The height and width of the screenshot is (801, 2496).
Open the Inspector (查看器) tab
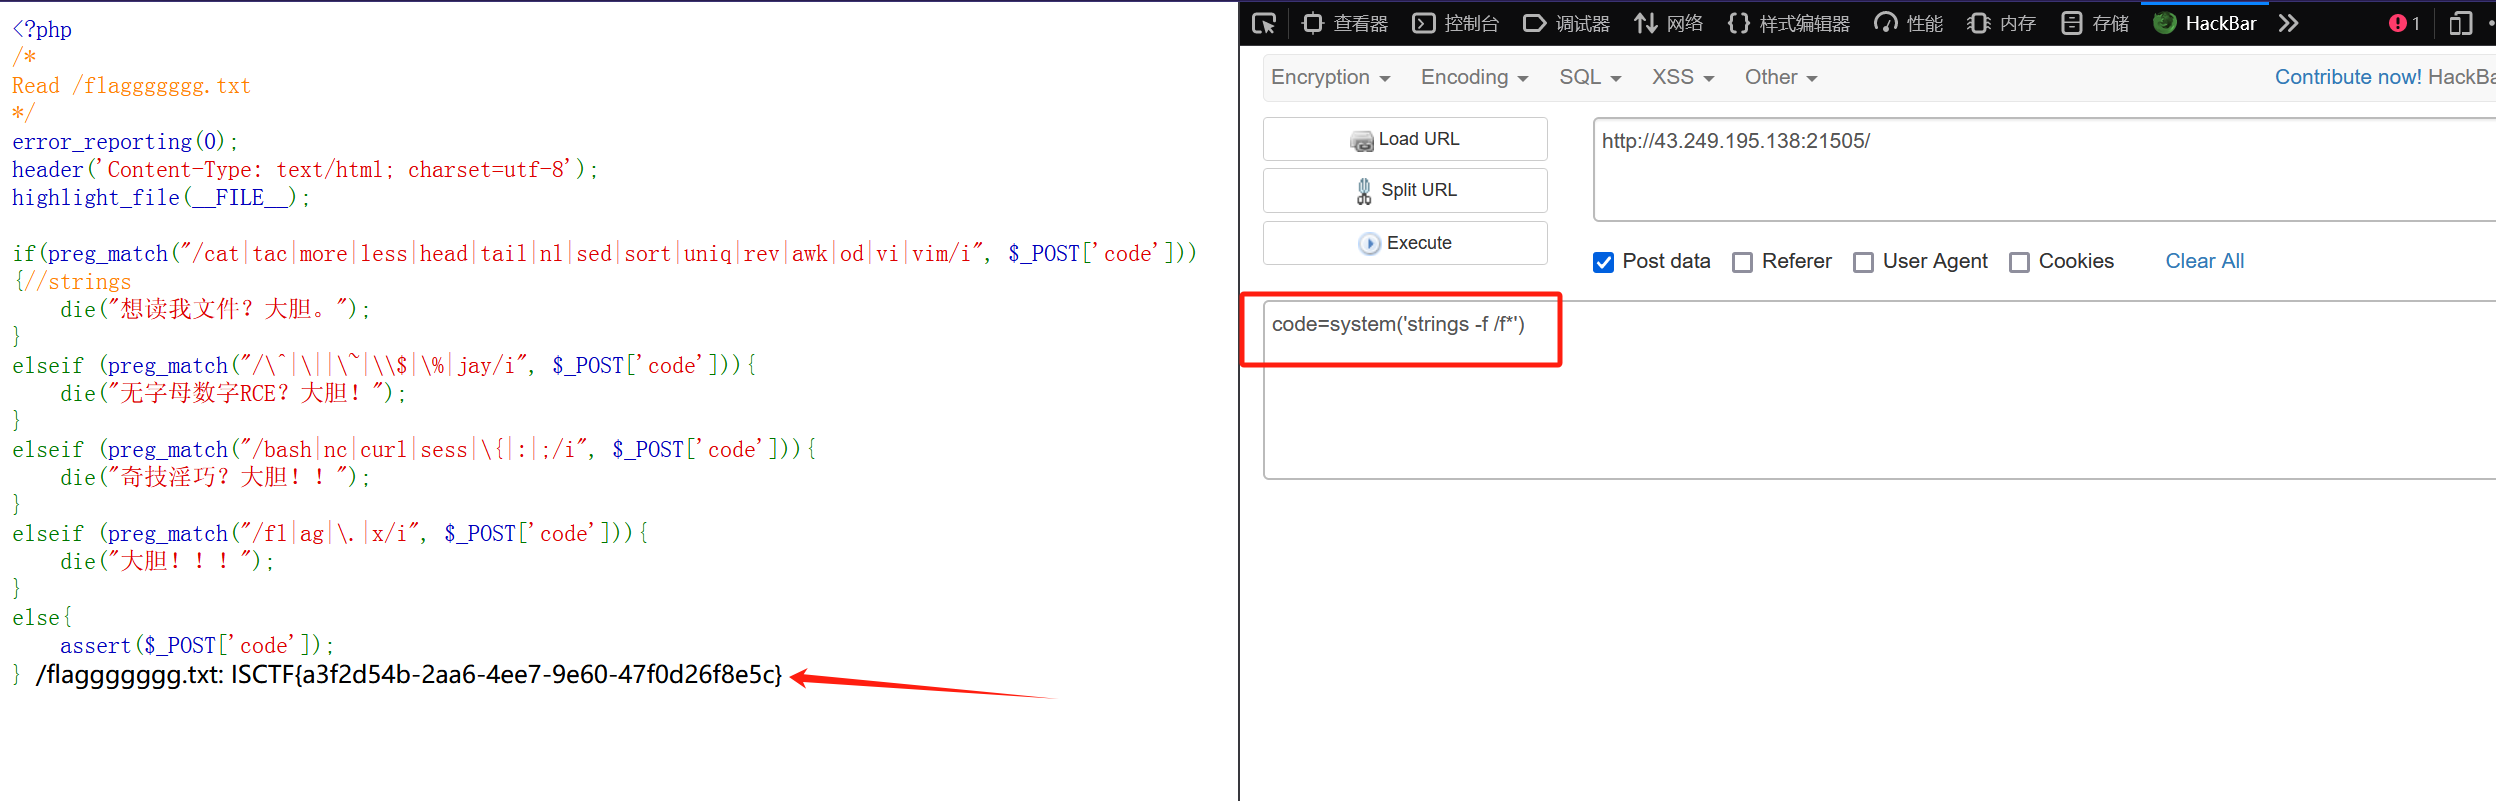coord(1345,23)
